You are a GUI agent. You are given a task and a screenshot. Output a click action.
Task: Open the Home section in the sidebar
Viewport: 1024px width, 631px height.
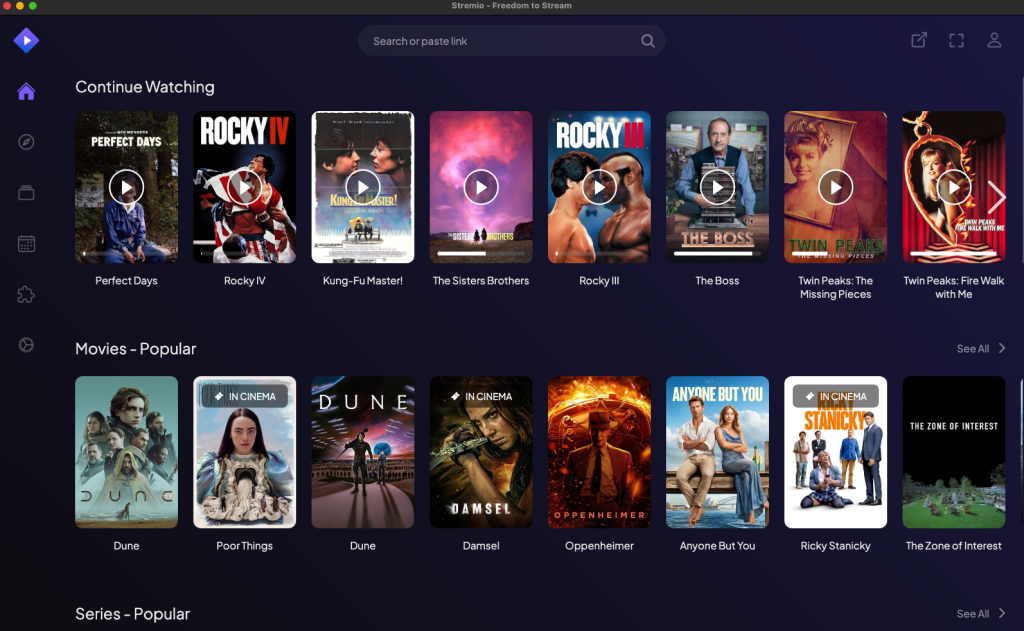pyautogui.click(x=25, y=91)
